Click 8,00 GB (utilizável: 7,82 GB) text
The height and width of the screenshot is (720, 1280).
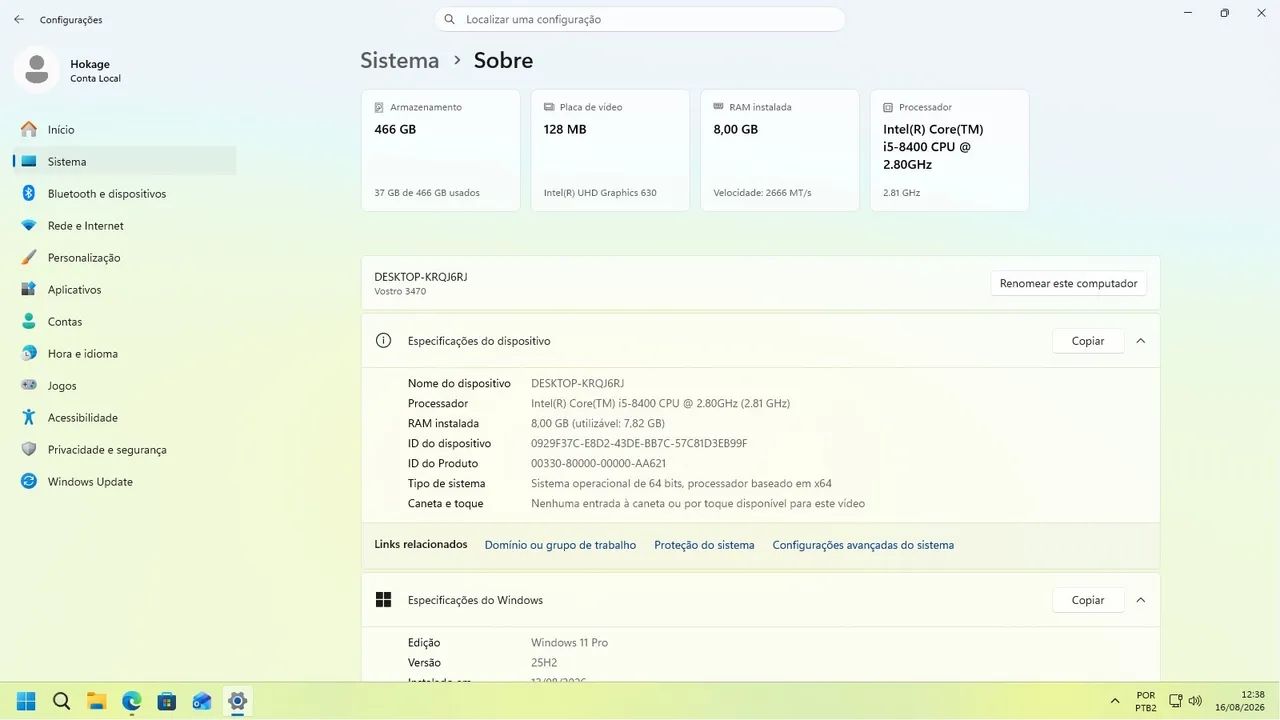(598, 423)
